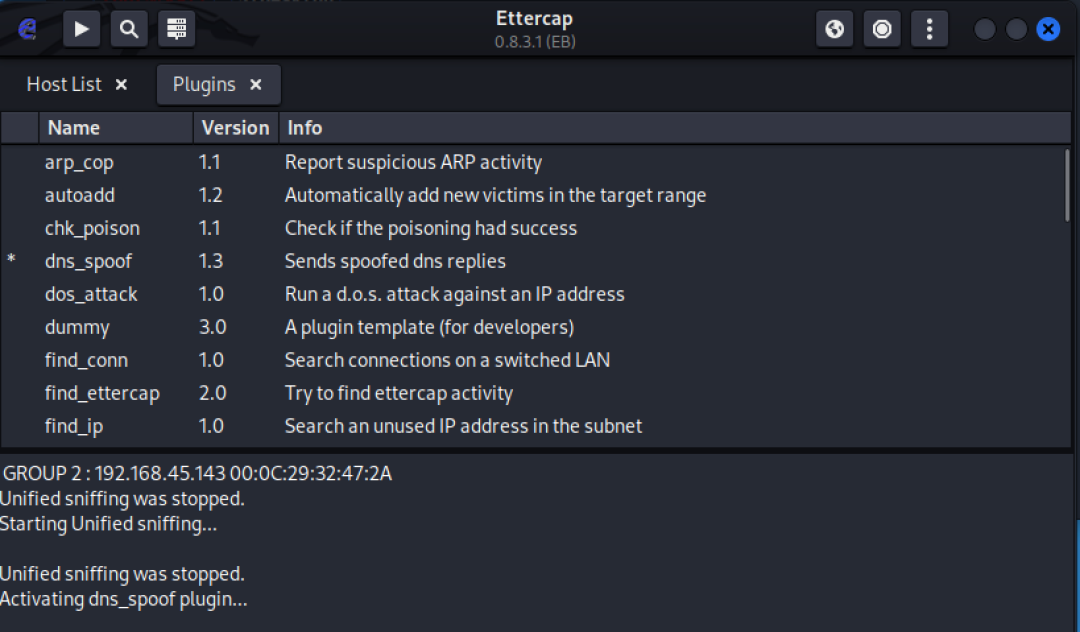Toggle the active dns_spoof plugin asterisk
The width and height of the screenshot is (1080, 632).
[12, 262]
